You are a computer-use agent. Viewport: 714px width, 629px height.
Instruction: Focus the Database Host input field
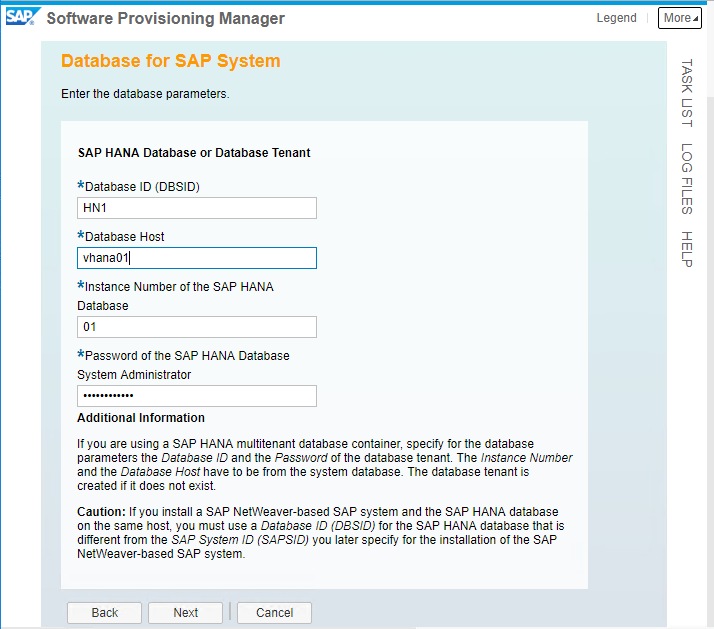197,258
